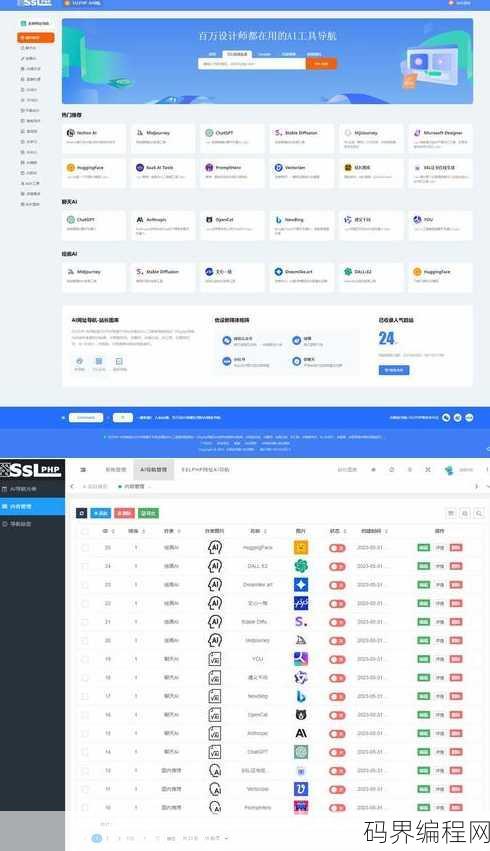Click the NewBing row's Bing logo thumbnail

click(301, 696)
